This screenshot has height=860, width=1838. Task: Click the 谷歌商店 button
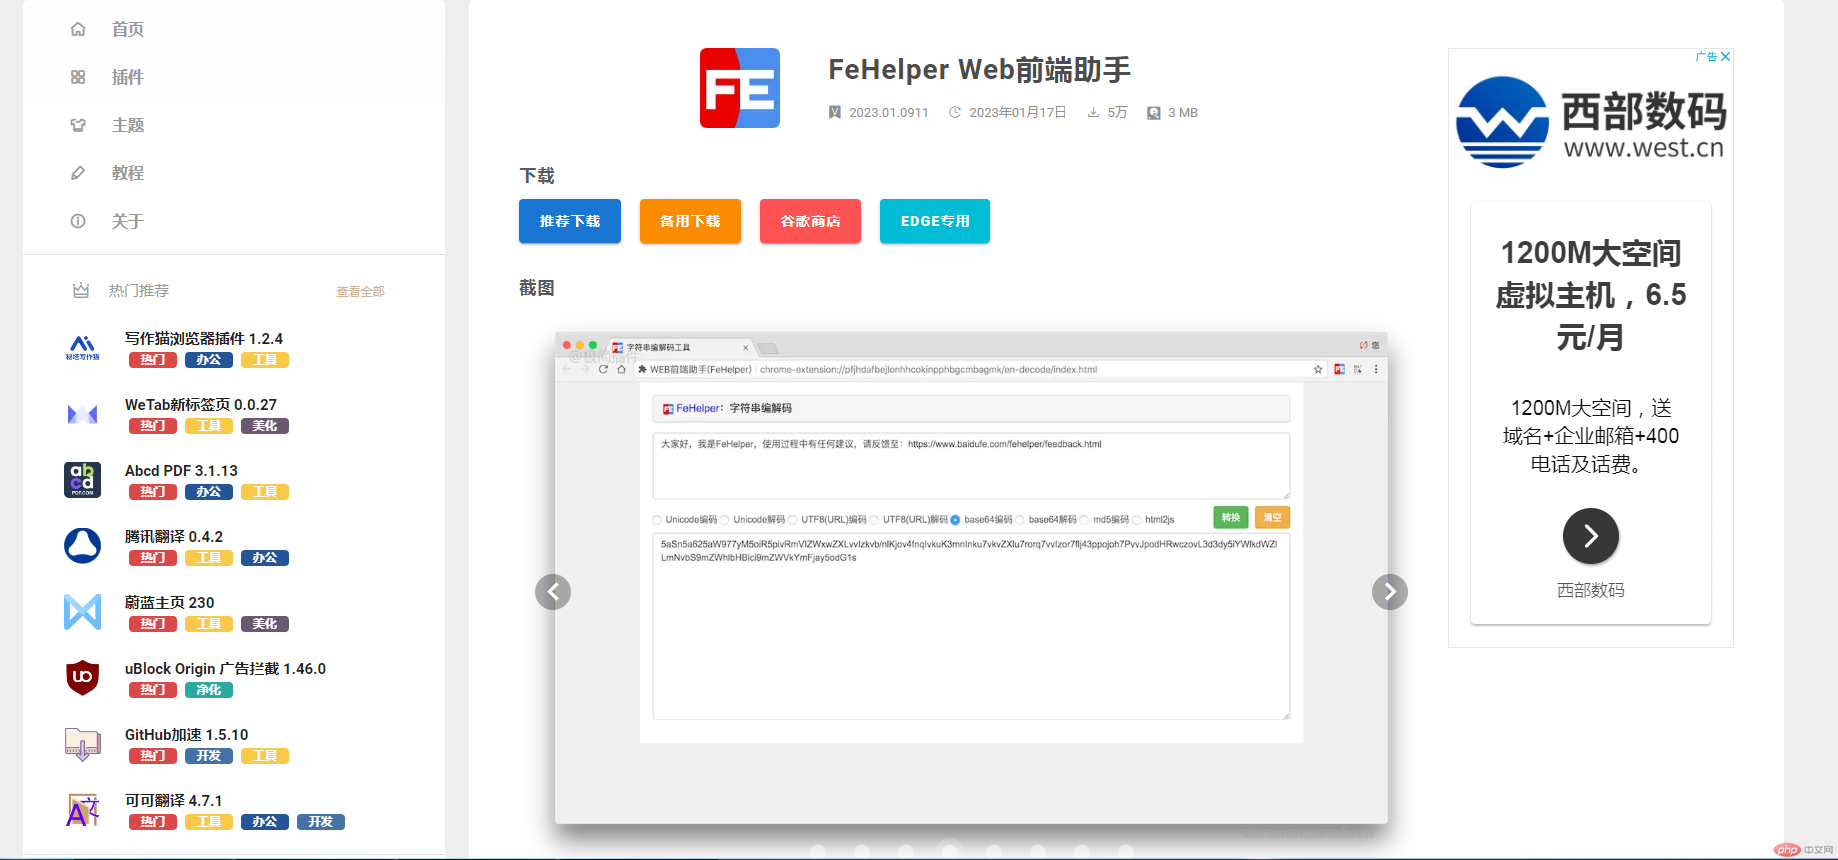tap(810, 221)
